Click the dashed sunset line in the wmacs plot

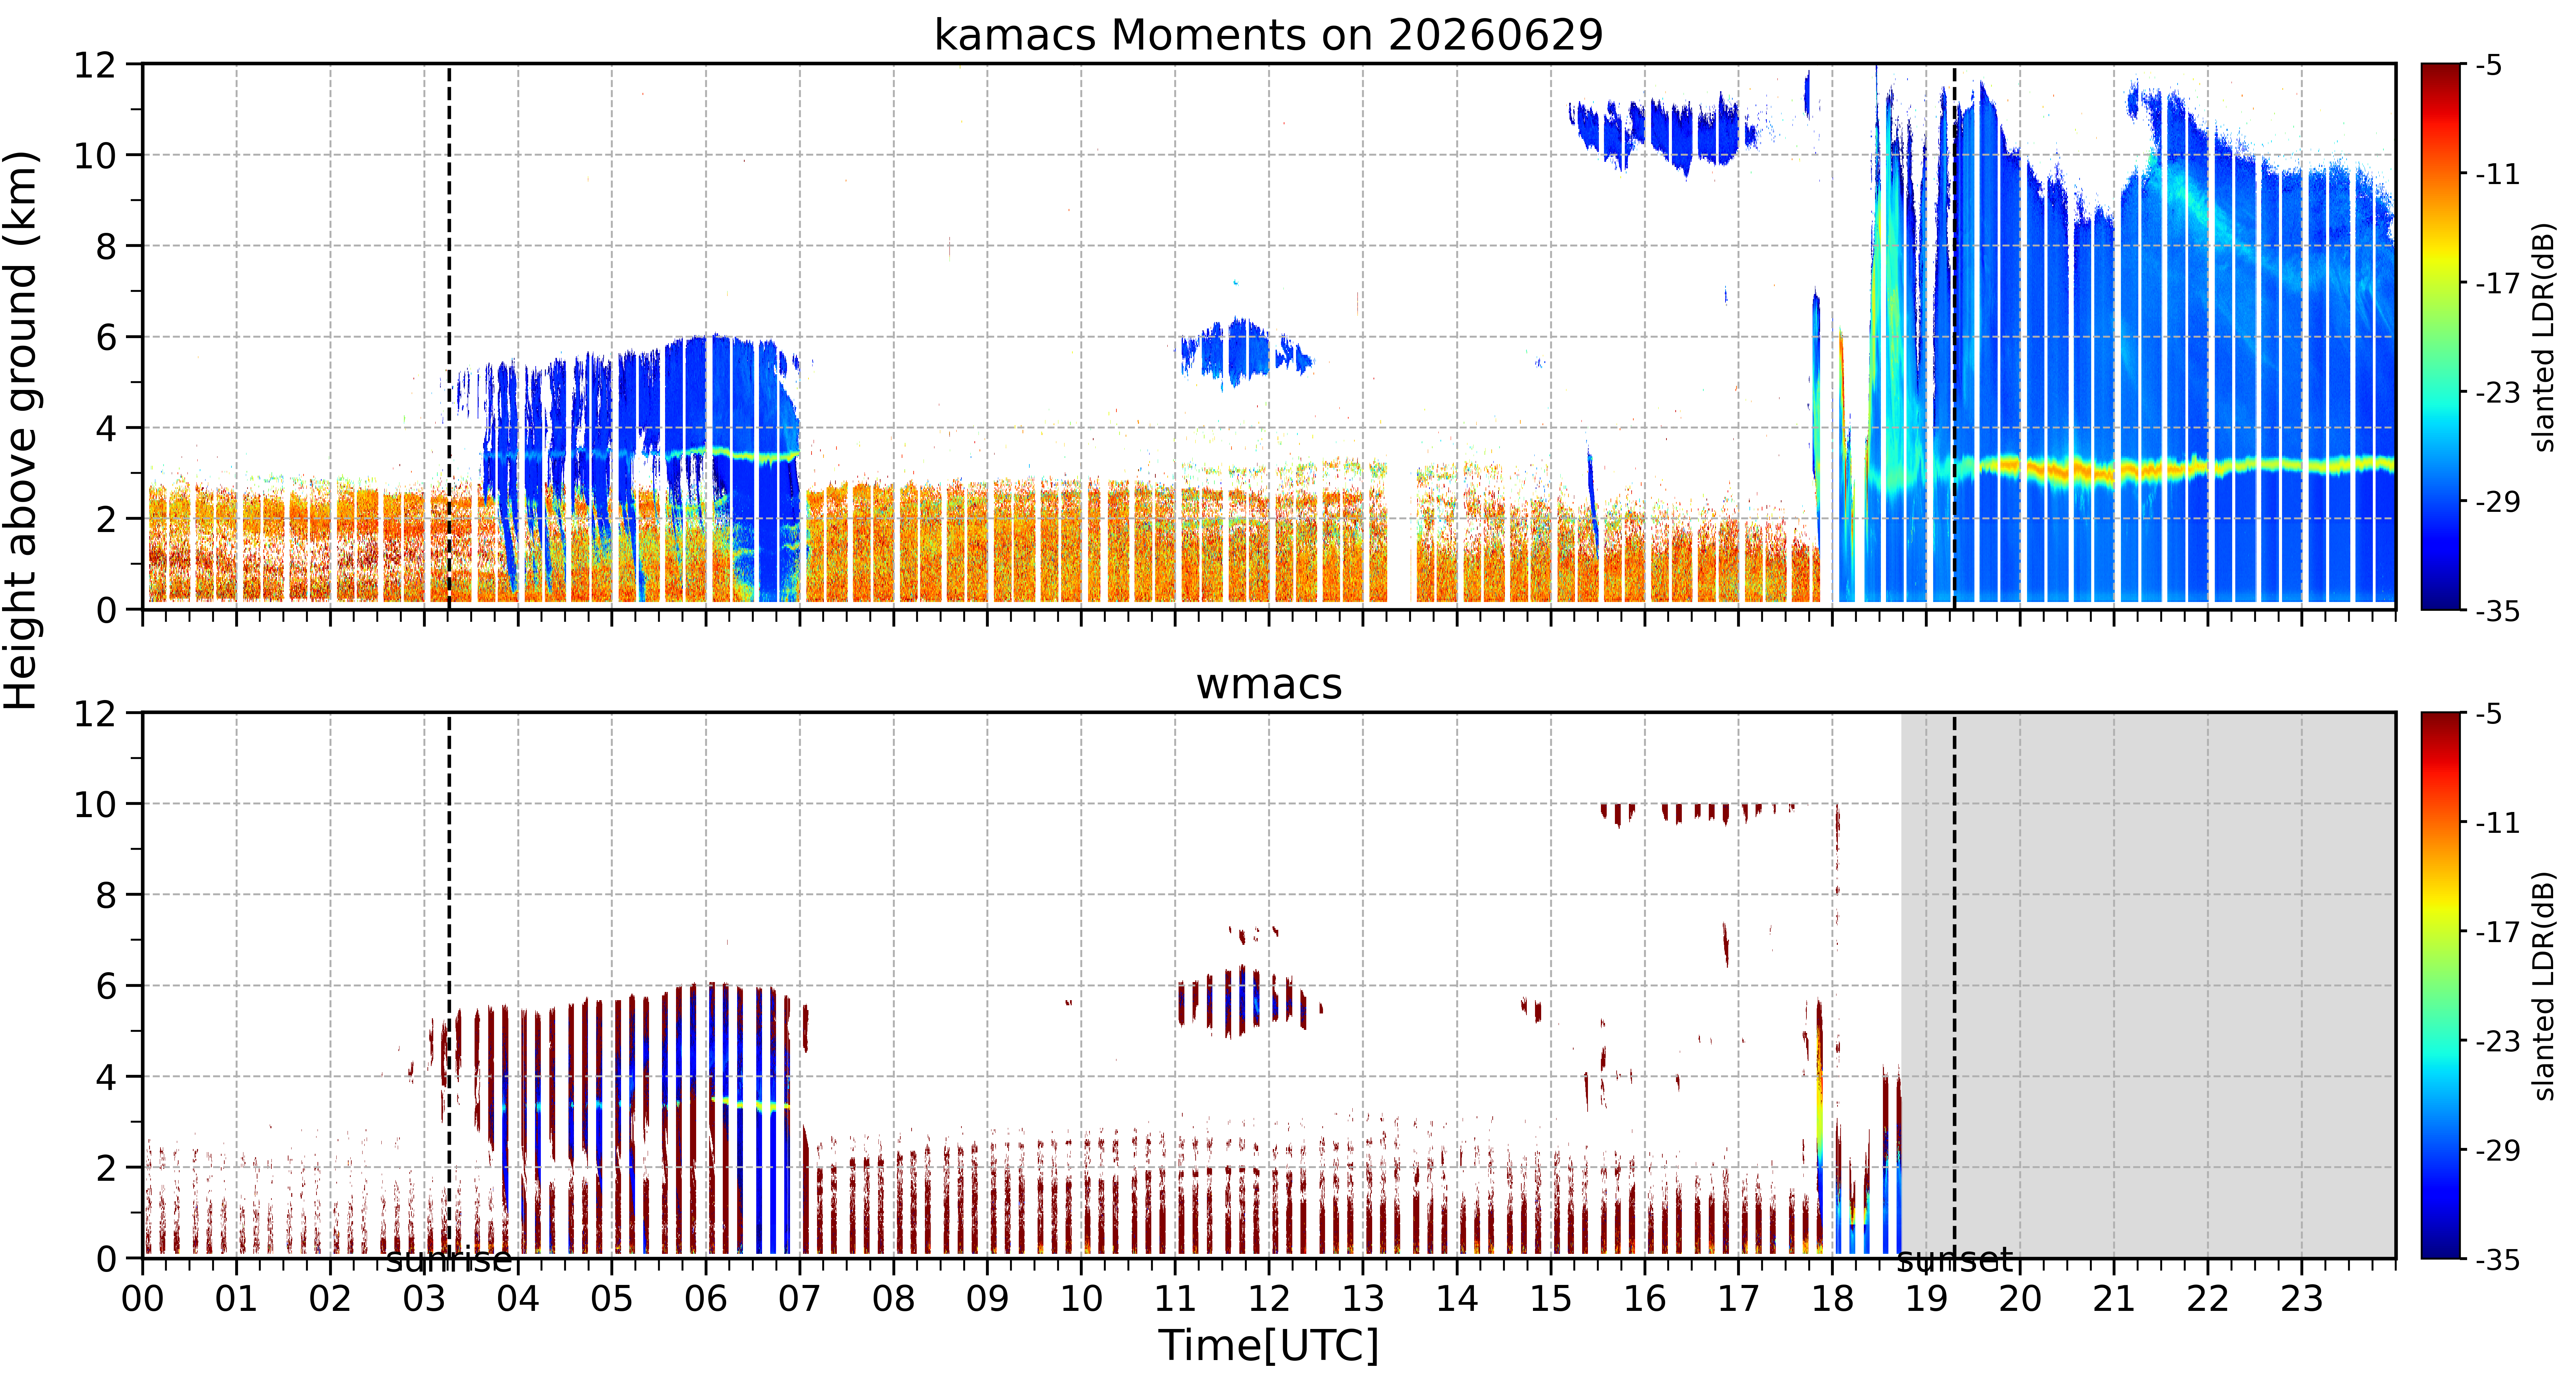click(1954, 985)
